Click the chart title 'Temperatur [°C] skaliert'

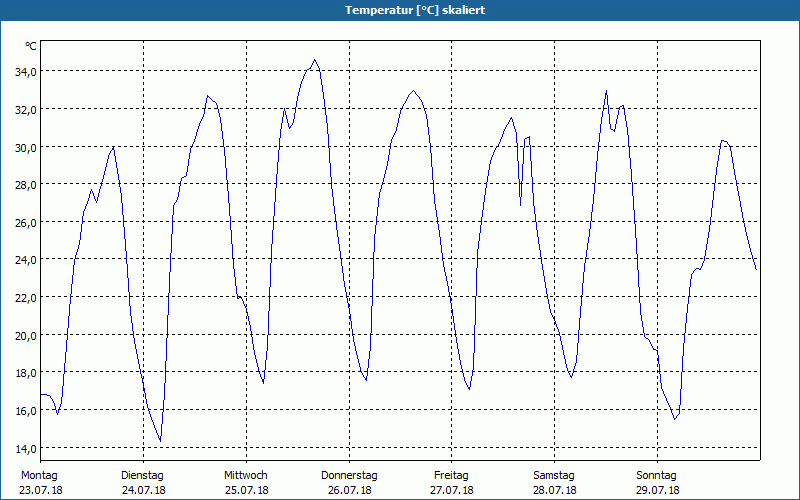415,10
